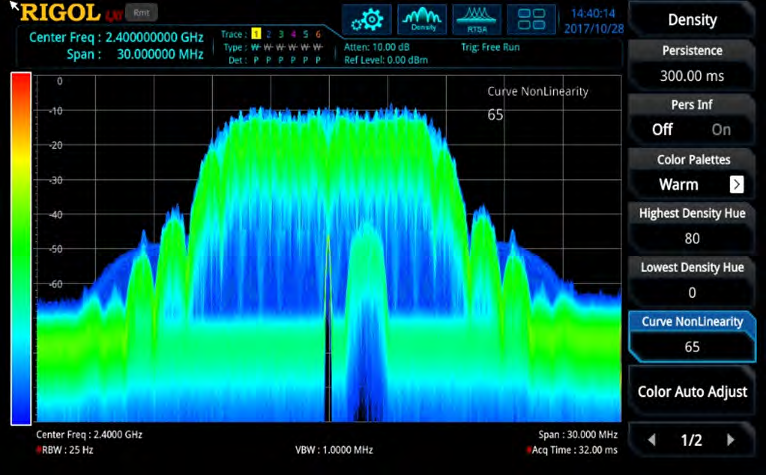The width and height of the screenshot is (766, 475).
Task: Click the Density menu title
Action: pos(692,20)
